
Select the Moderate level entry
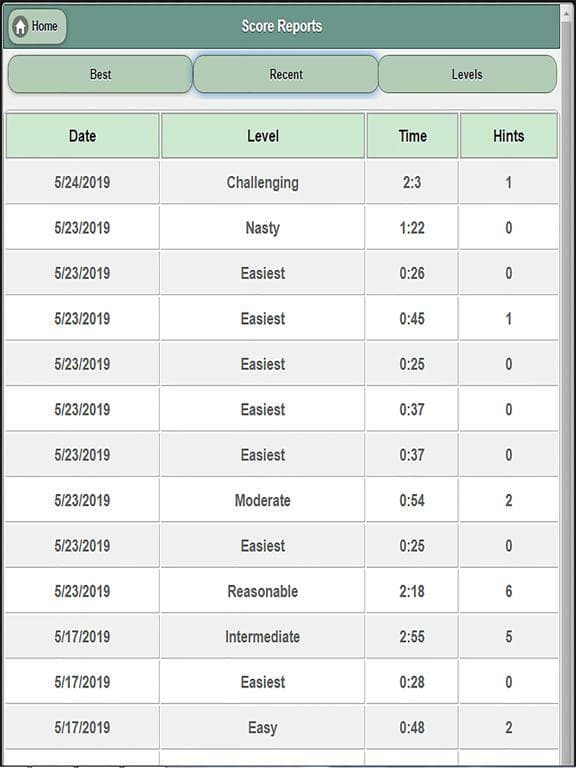pos(263,500)
